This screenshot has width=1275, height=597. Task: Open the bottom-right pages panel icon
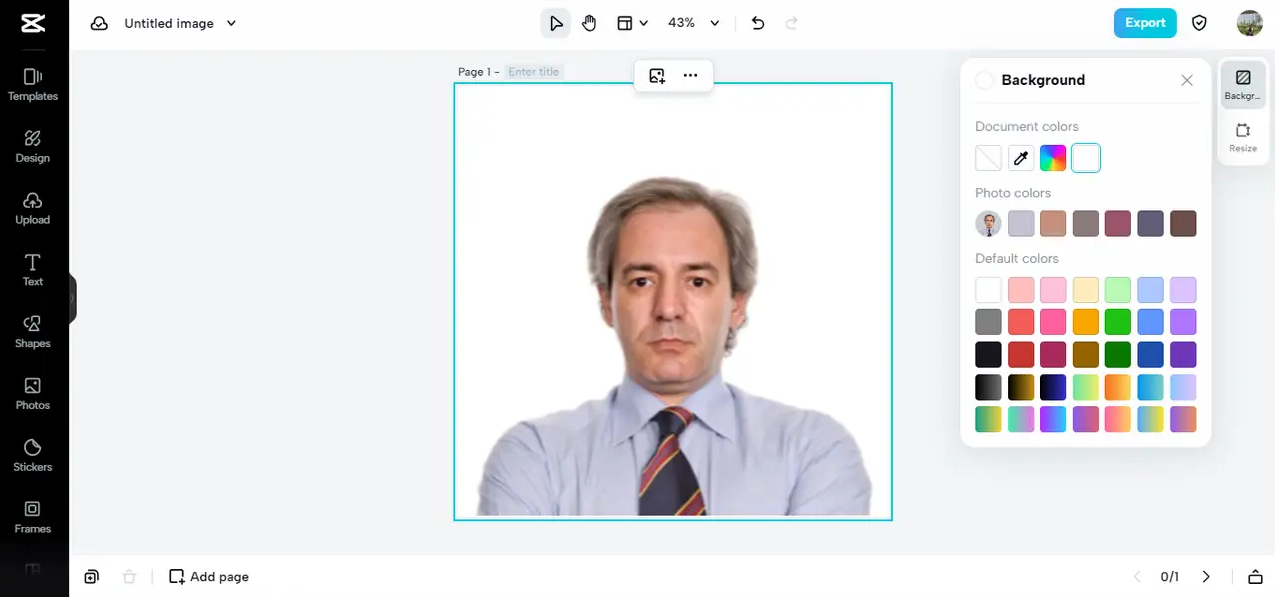click(x=1255, y=576)
